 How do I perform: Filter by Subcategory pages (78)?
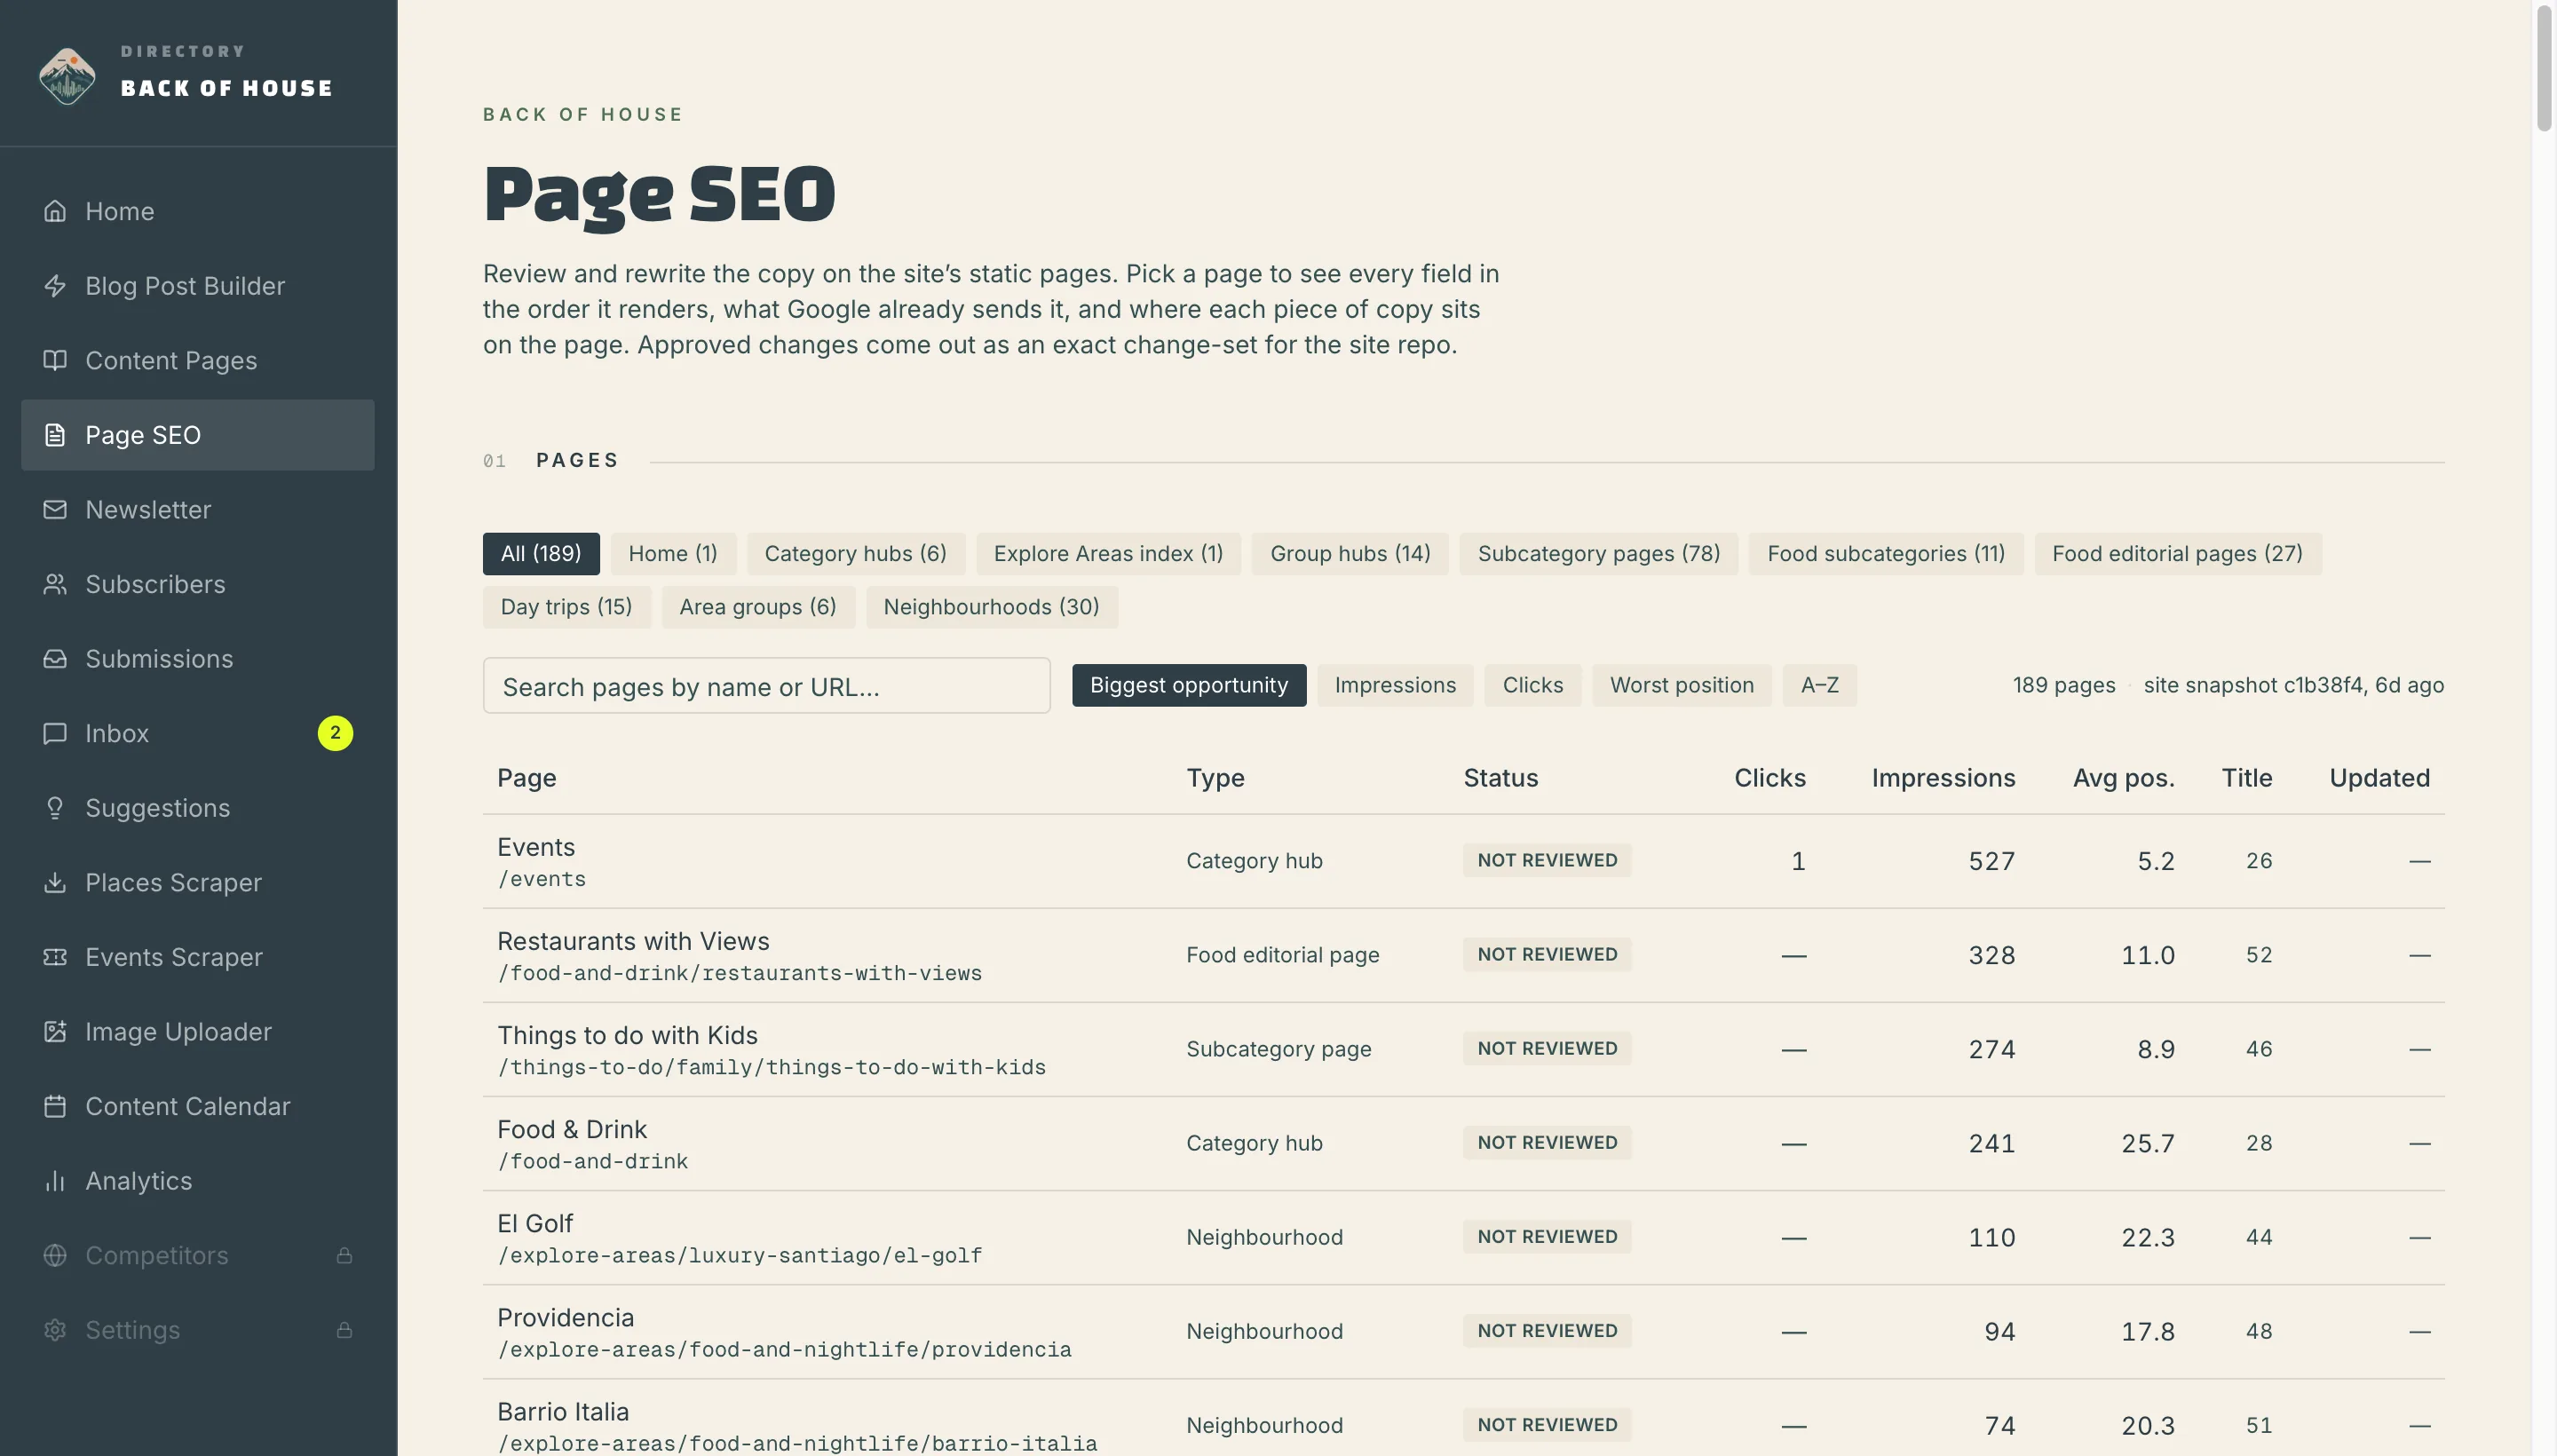tap(1598, 554)
